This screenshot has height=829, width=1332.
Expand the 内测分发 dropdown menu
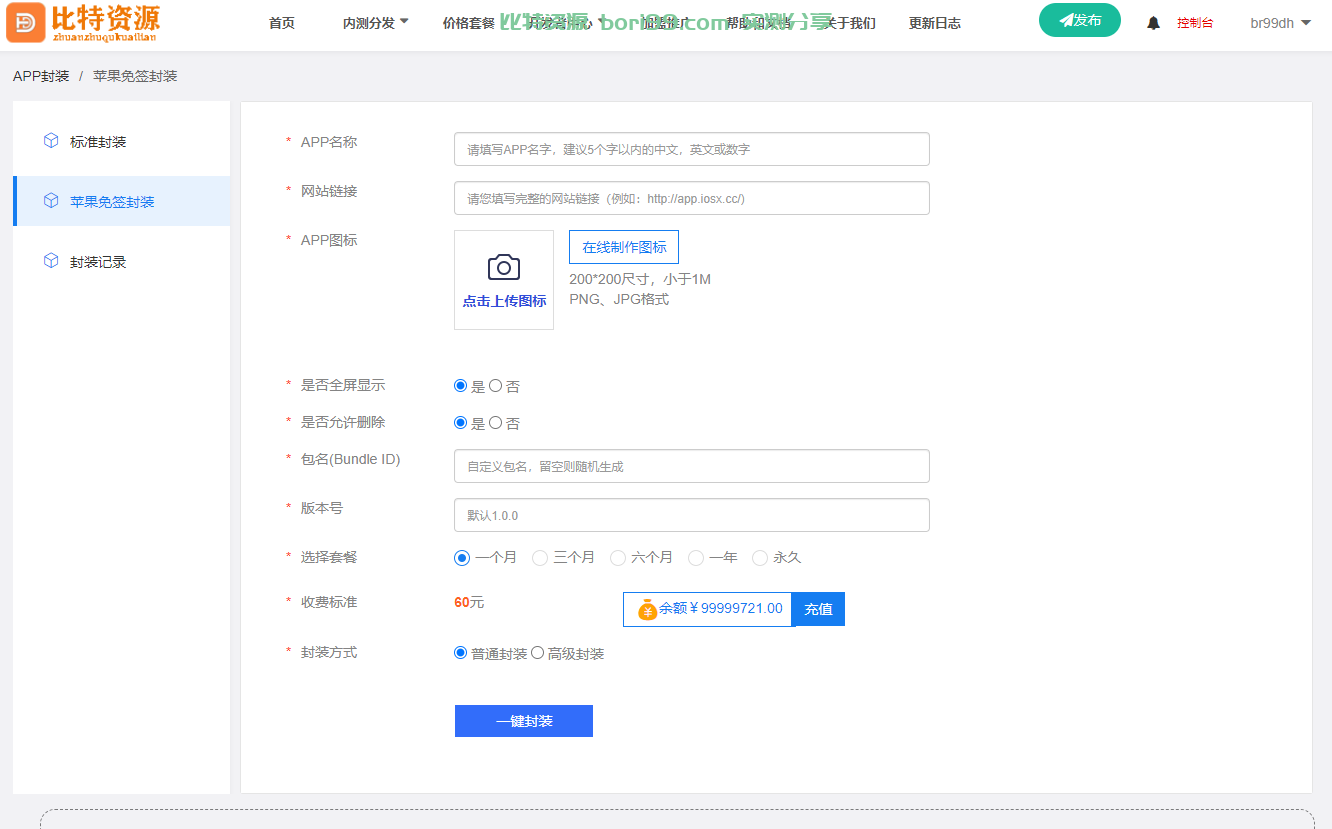pyautogui.click(x=376, y=23)
